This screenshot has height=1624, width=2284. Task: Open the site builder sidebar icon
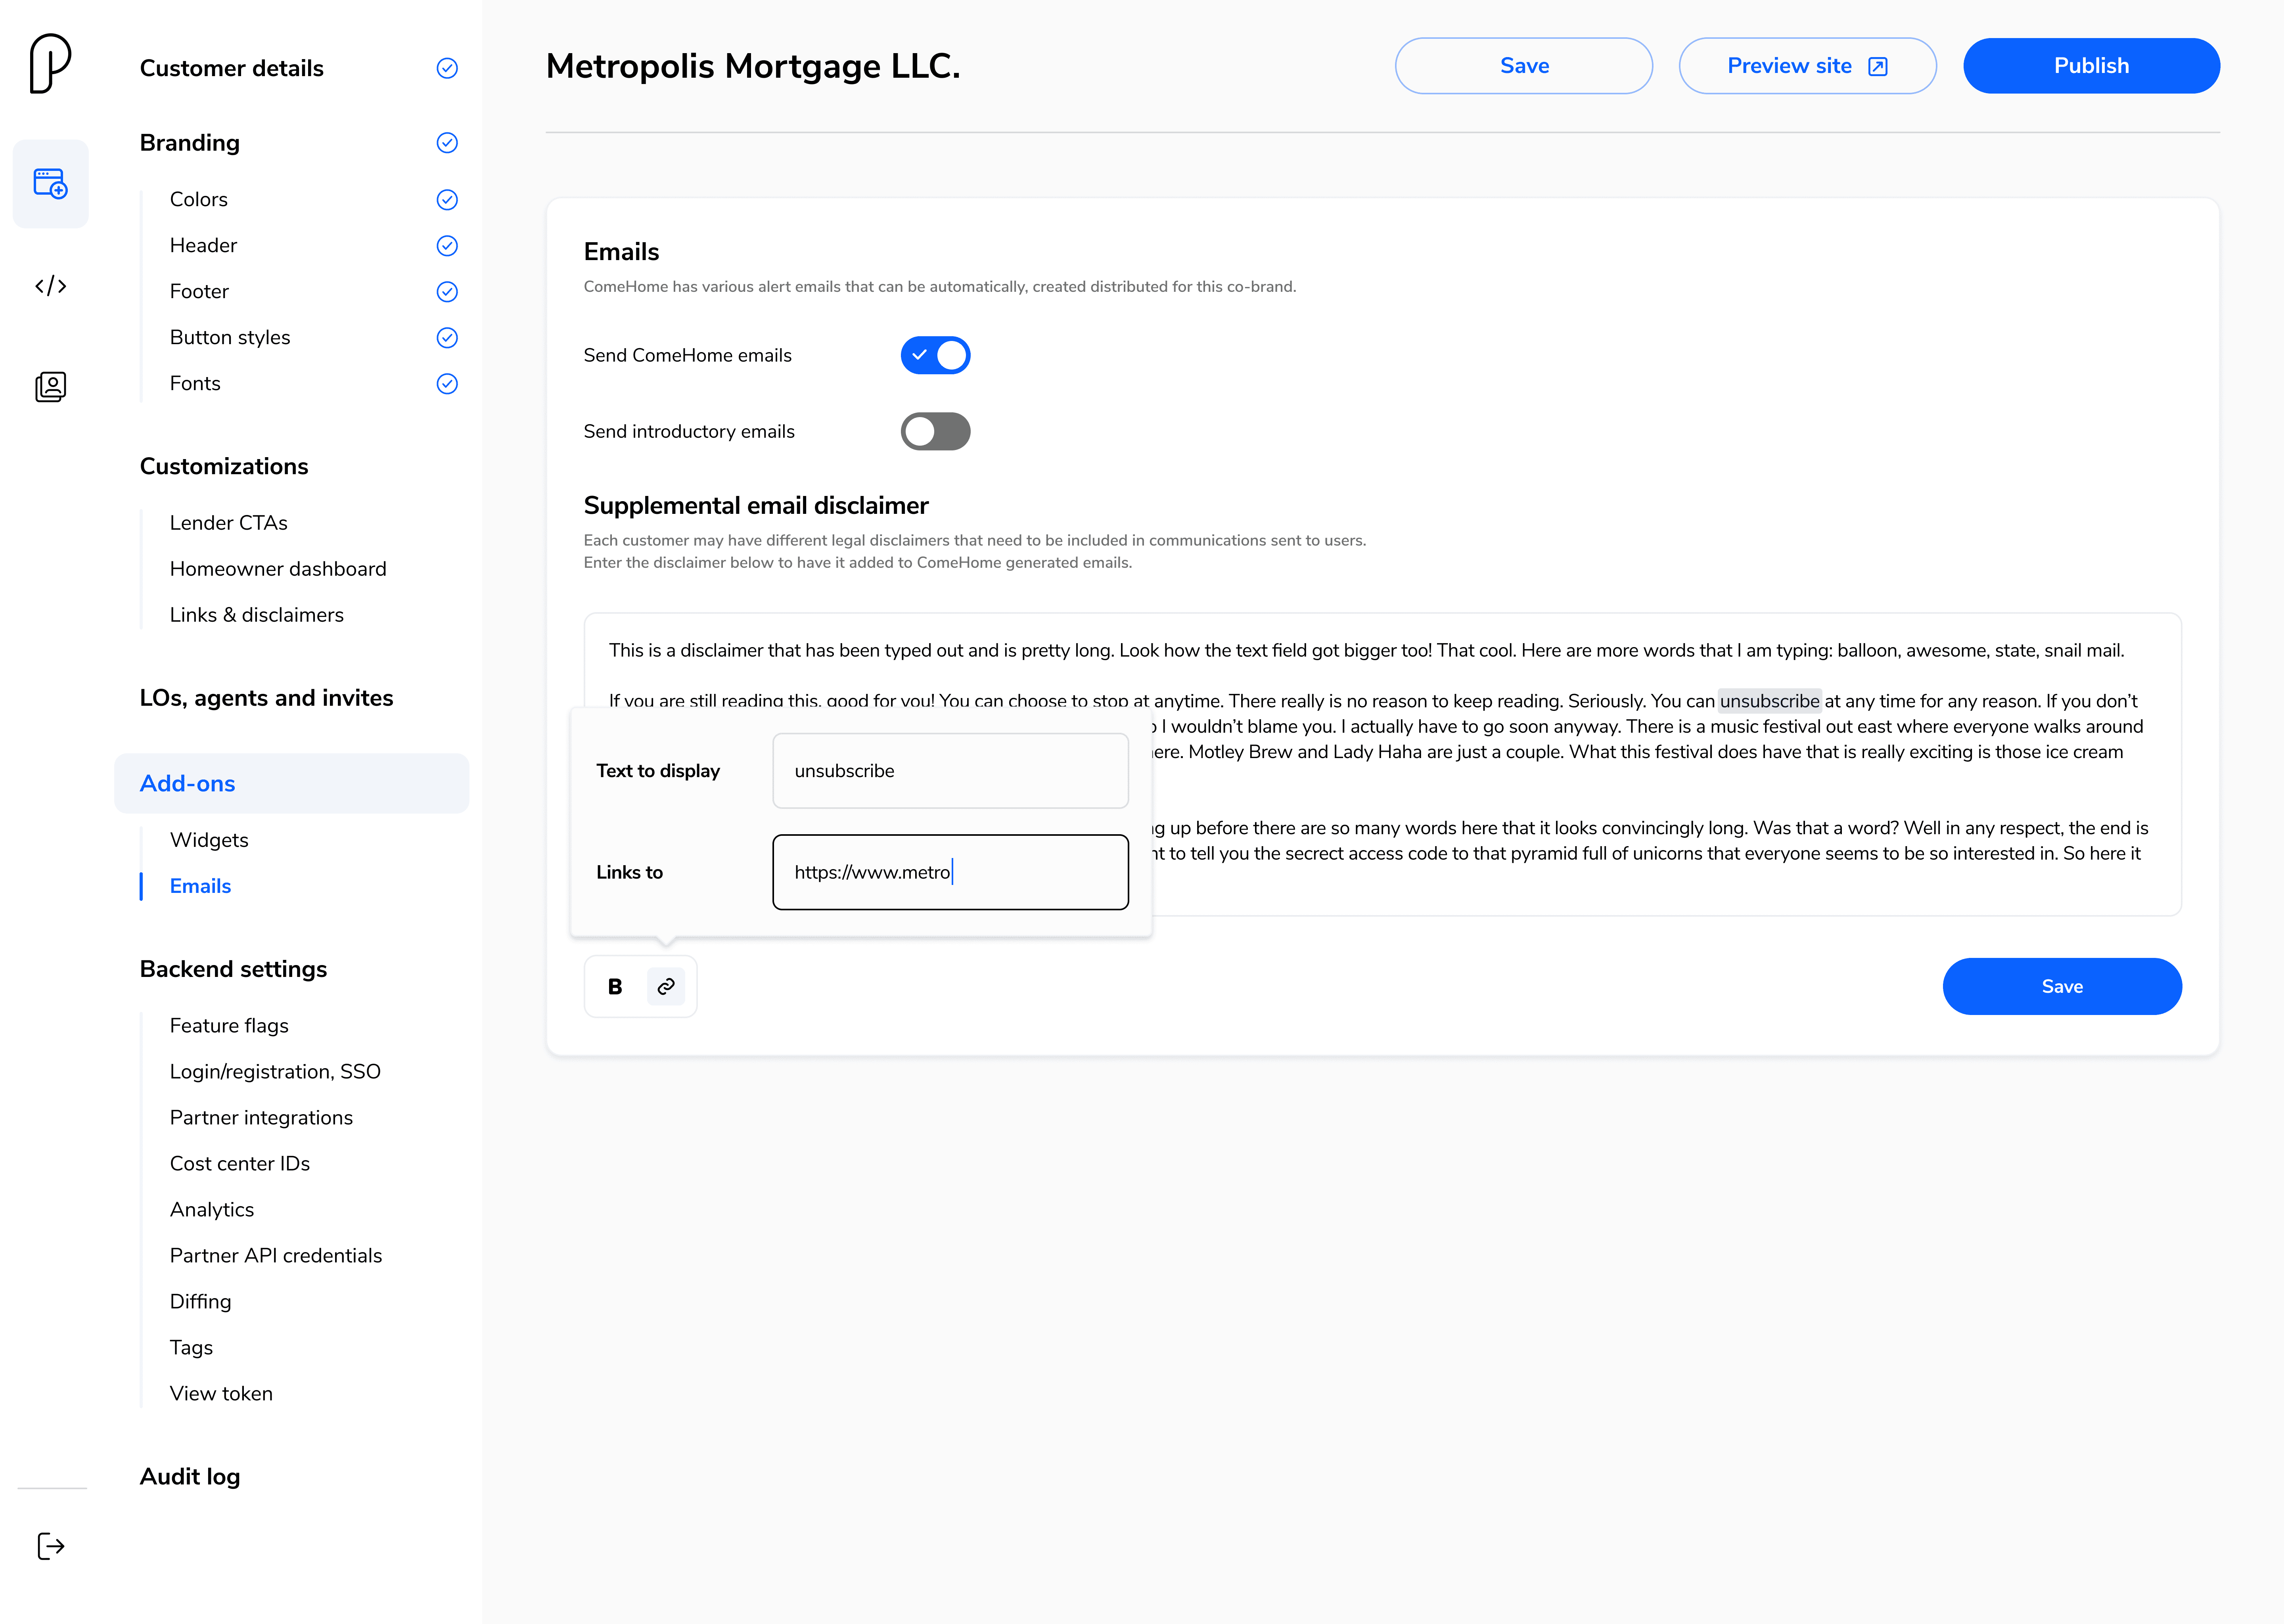pos(50,184)
